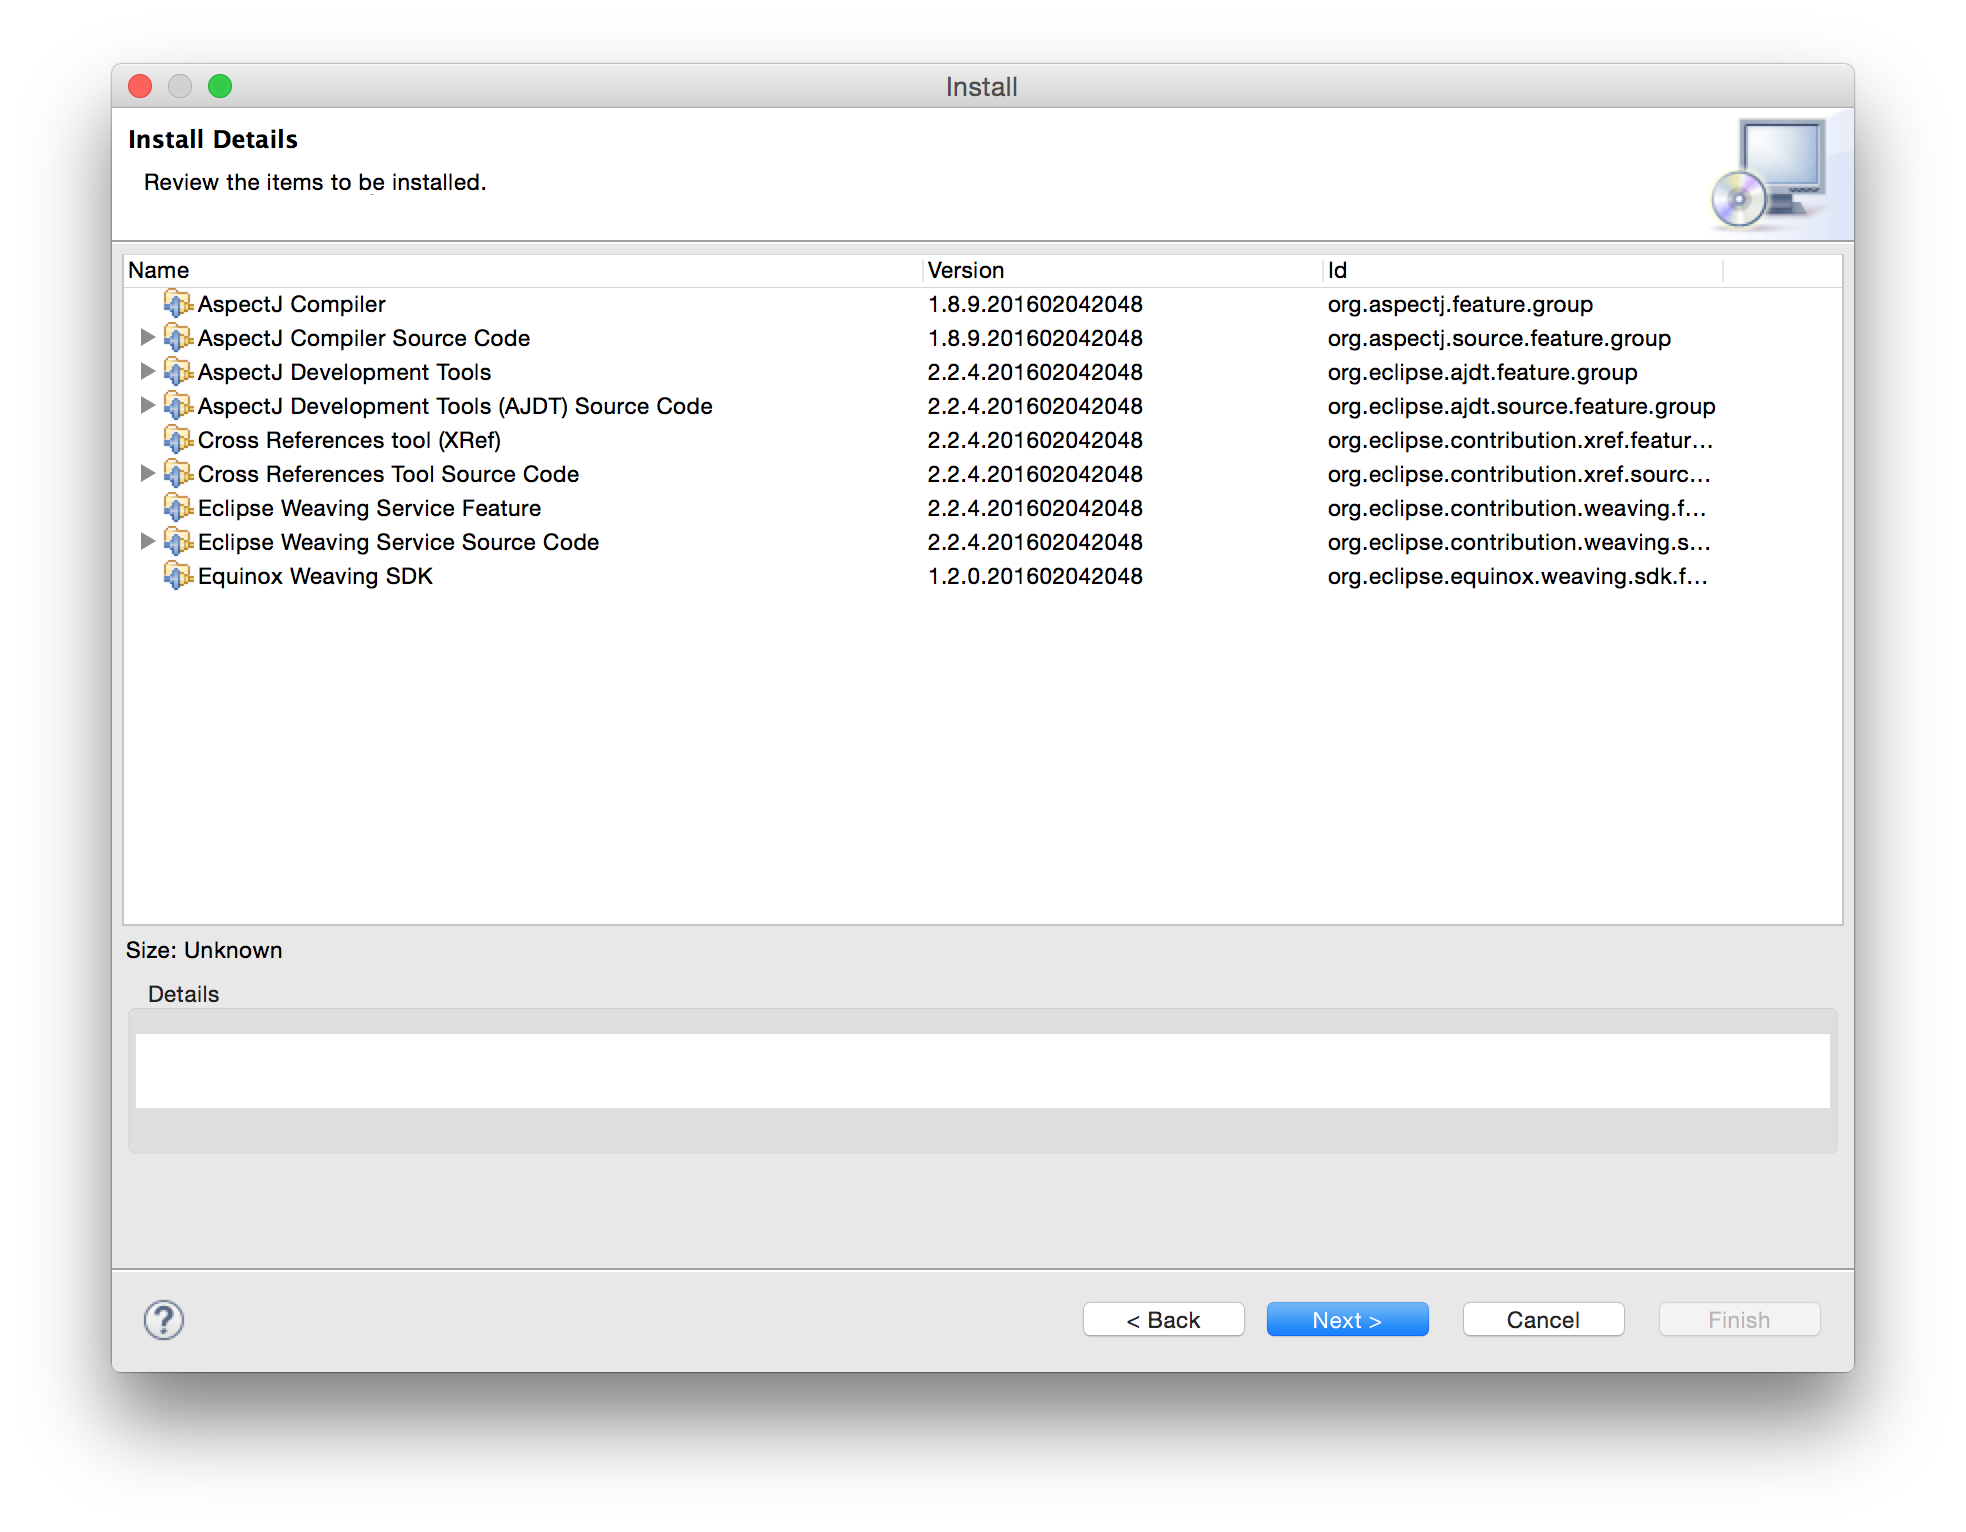Open help via the question mark icon
The image size is (1966, 1532).
164,1320
